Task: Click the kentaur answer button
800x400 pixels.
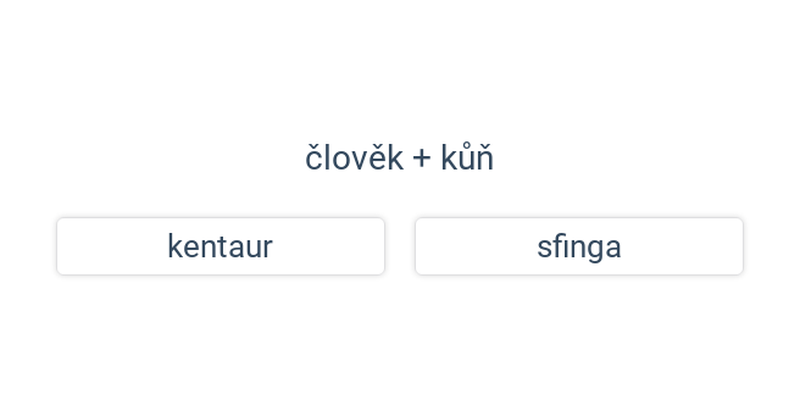Action: tap(220, 246)
